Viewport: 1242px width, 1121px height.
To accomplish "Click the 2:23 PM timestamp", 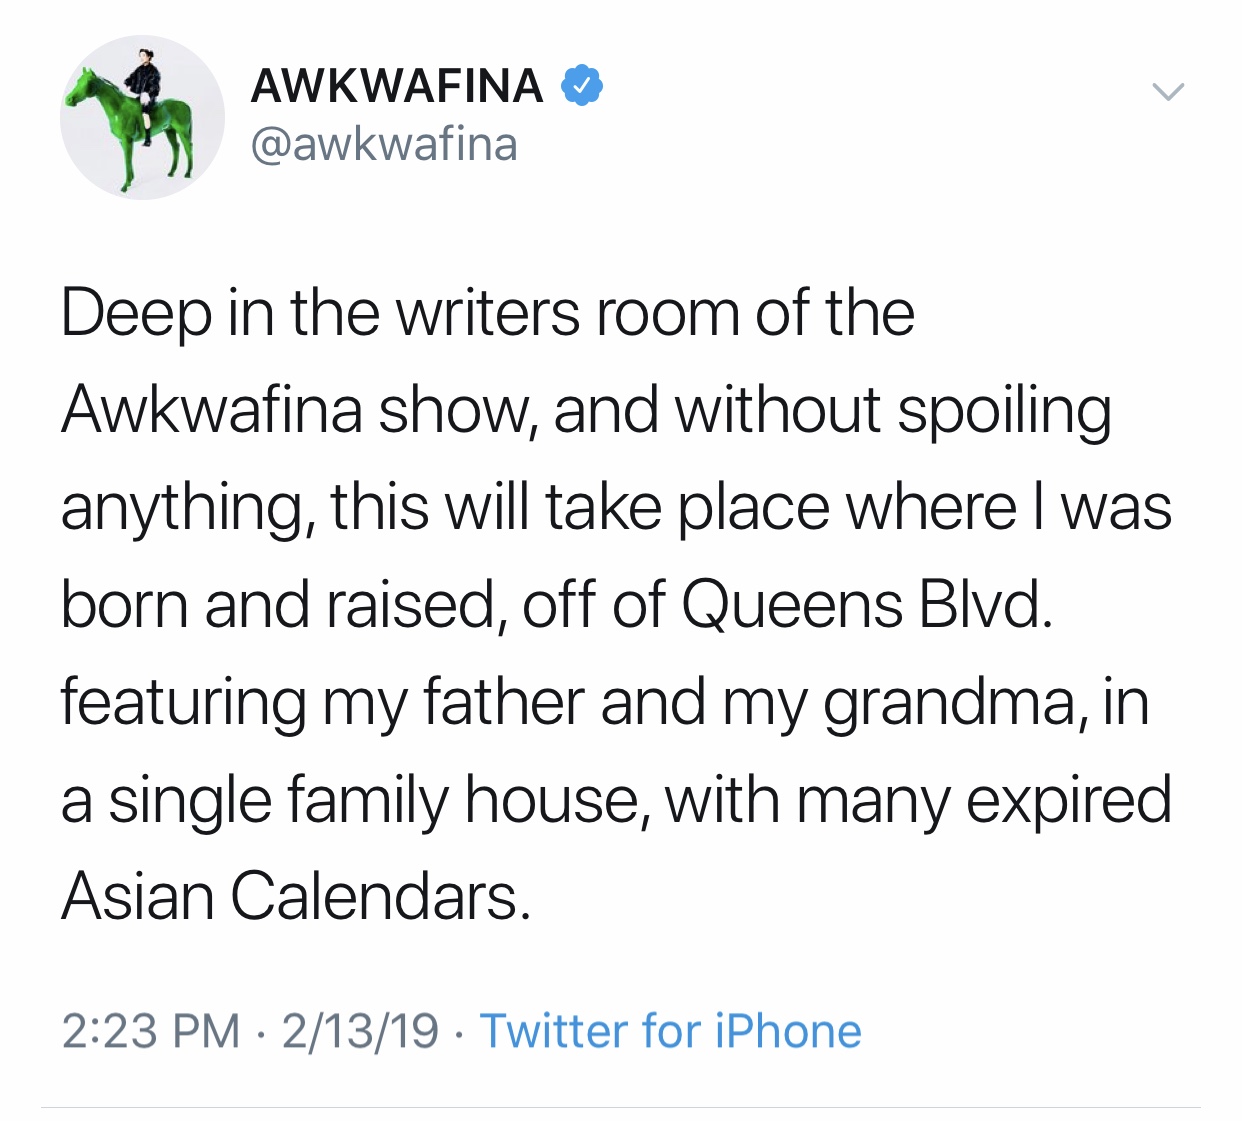I will [150, 1031].
